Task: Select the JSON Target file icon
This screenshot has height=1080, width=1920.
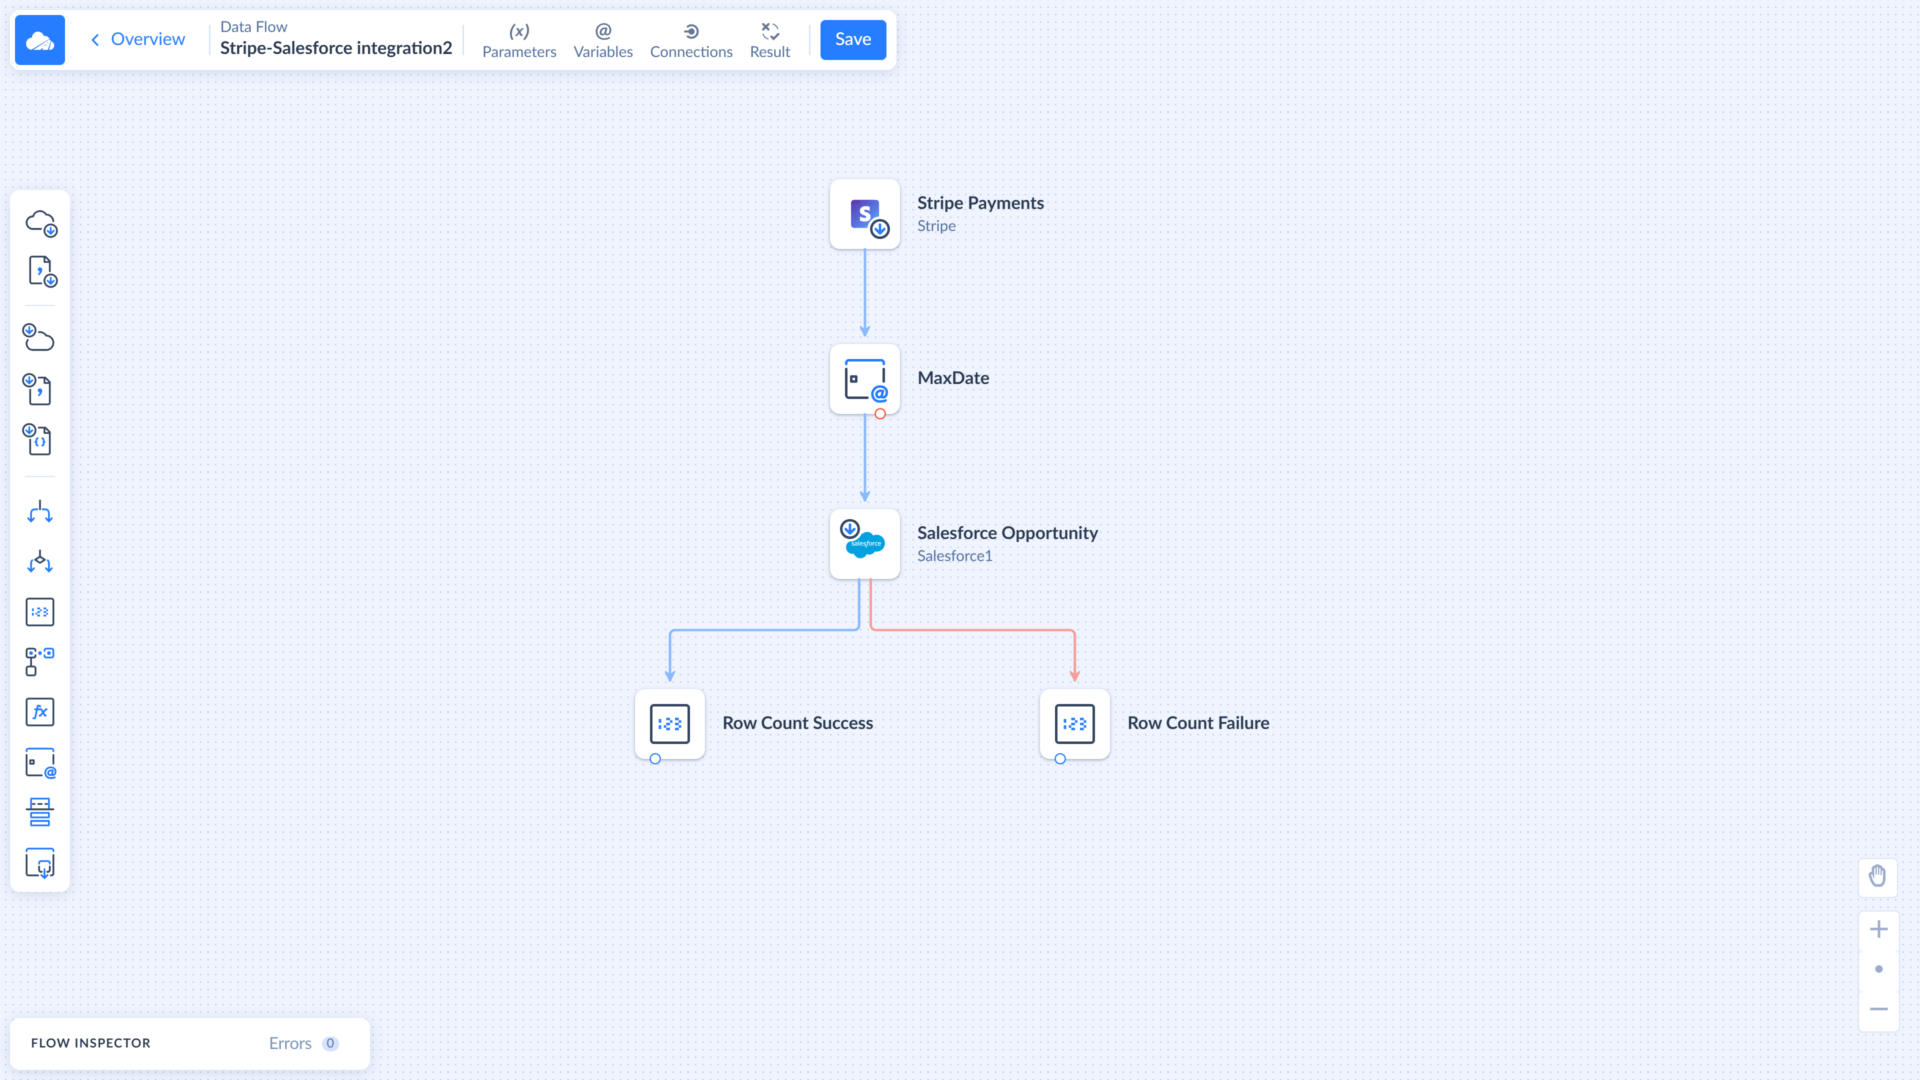Action: pyautogui.click(x=39, y=439)
